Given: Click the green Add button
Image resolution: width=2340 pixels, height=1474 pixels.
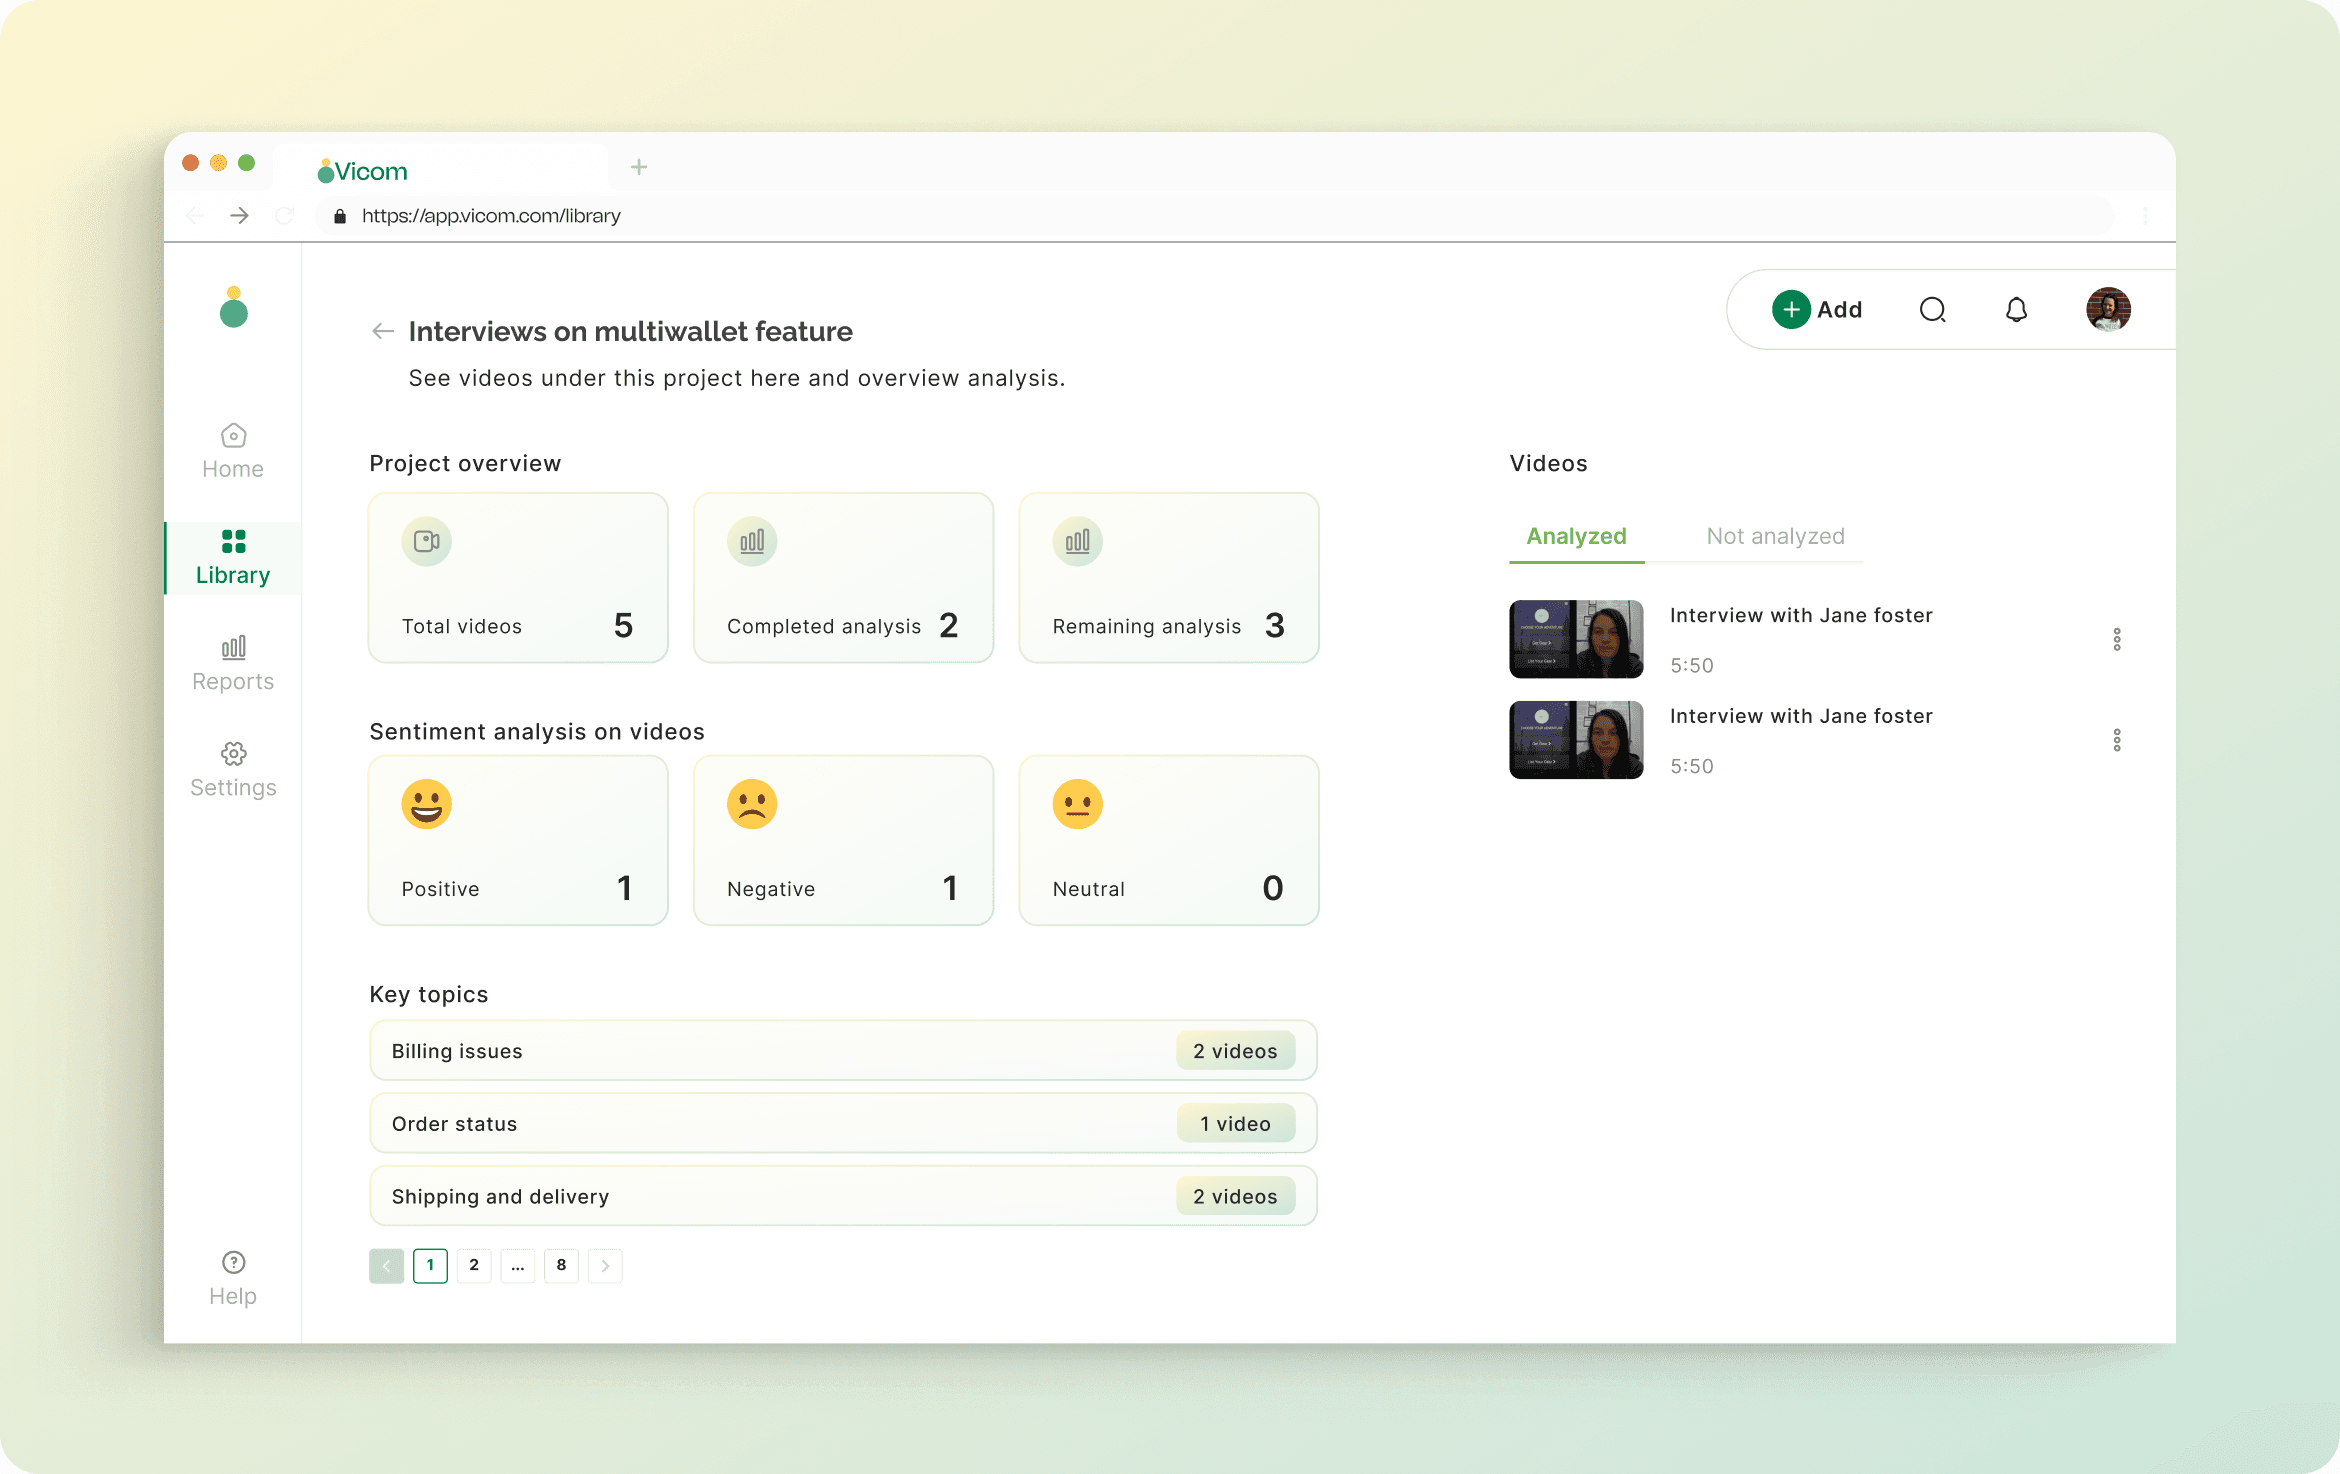Looking at the screenshot, I should coord(1816,310).
